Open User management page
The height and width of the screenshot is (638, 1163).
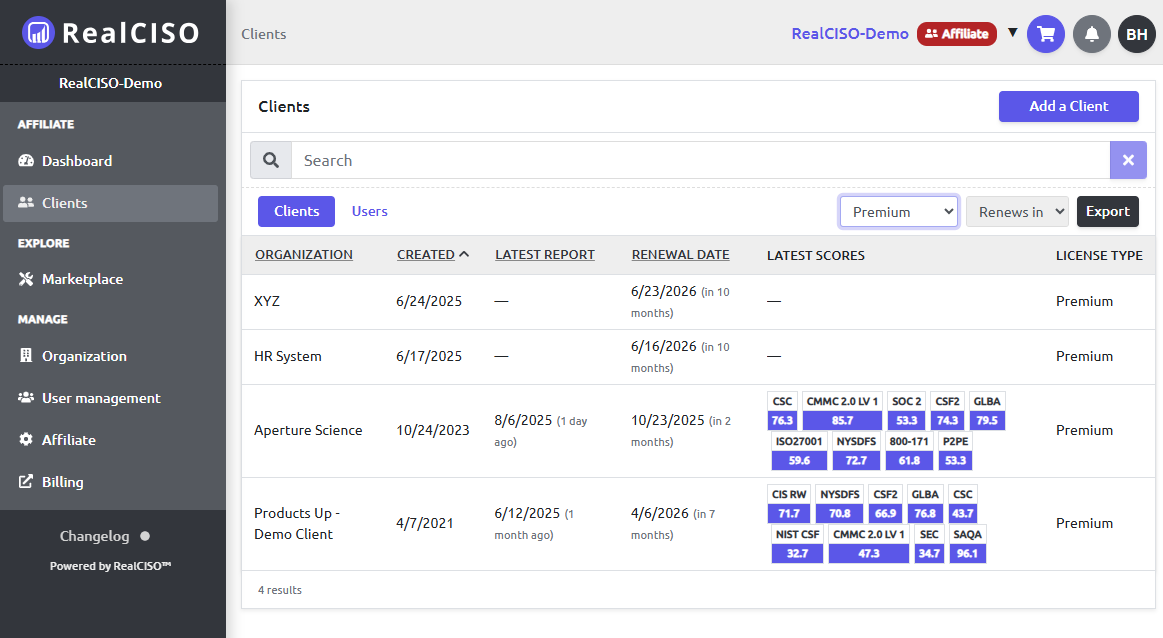(100, 398)
